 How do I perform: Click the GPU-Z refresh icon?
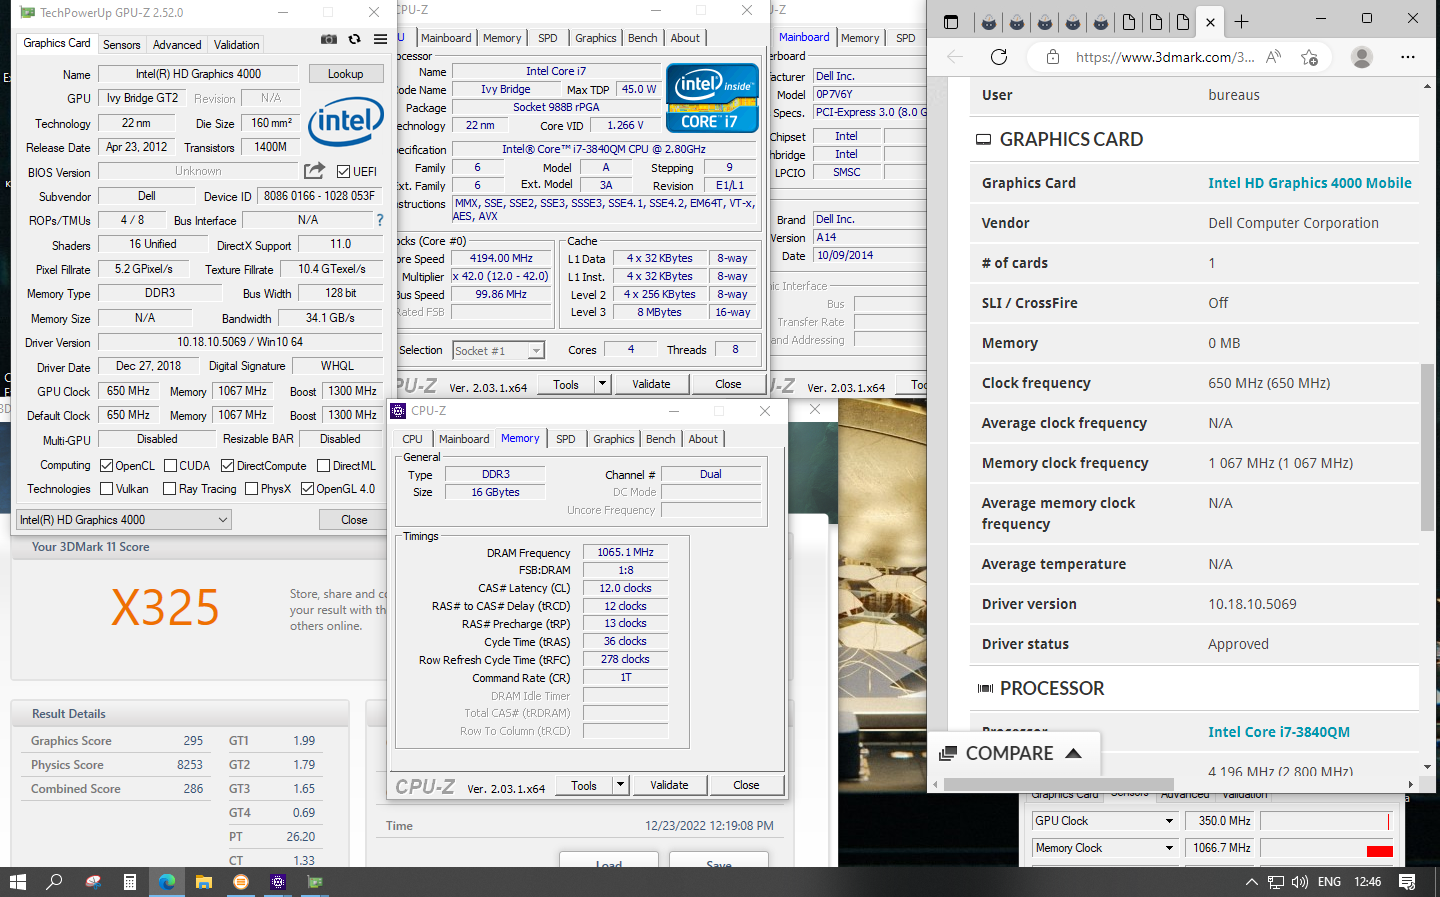point(354,39)
